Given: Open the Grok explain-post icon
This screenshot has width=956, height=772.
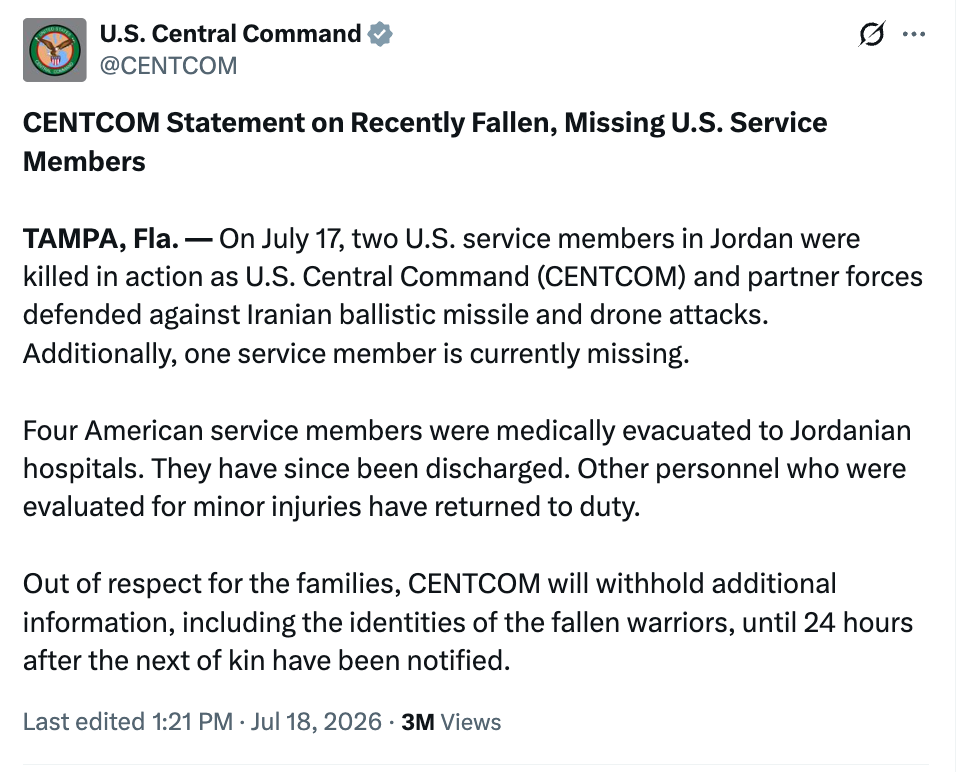Looking at the screenshot, I should (x=871, y=34).
